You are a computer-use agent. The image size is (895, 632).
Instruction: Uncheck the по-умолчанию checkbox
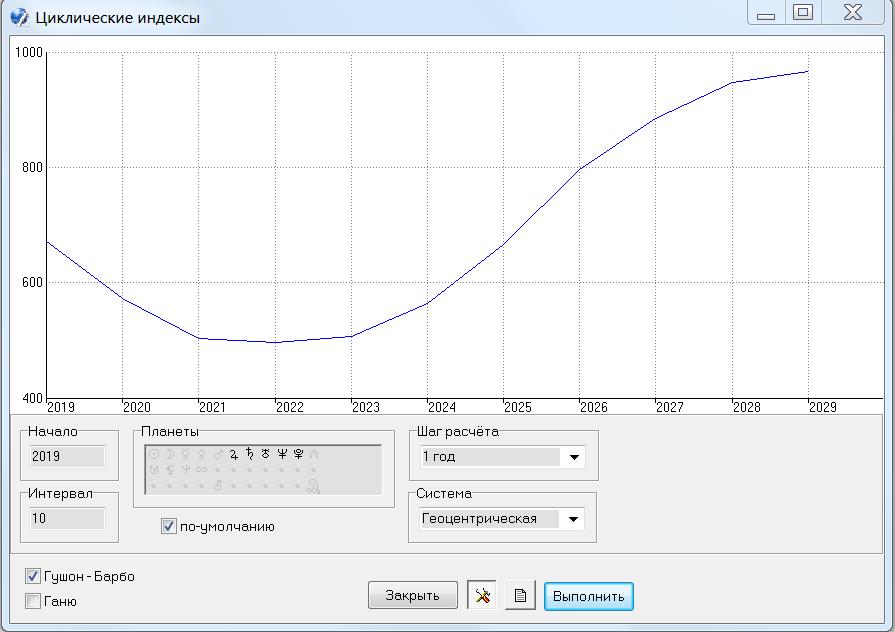pos(169,526)
